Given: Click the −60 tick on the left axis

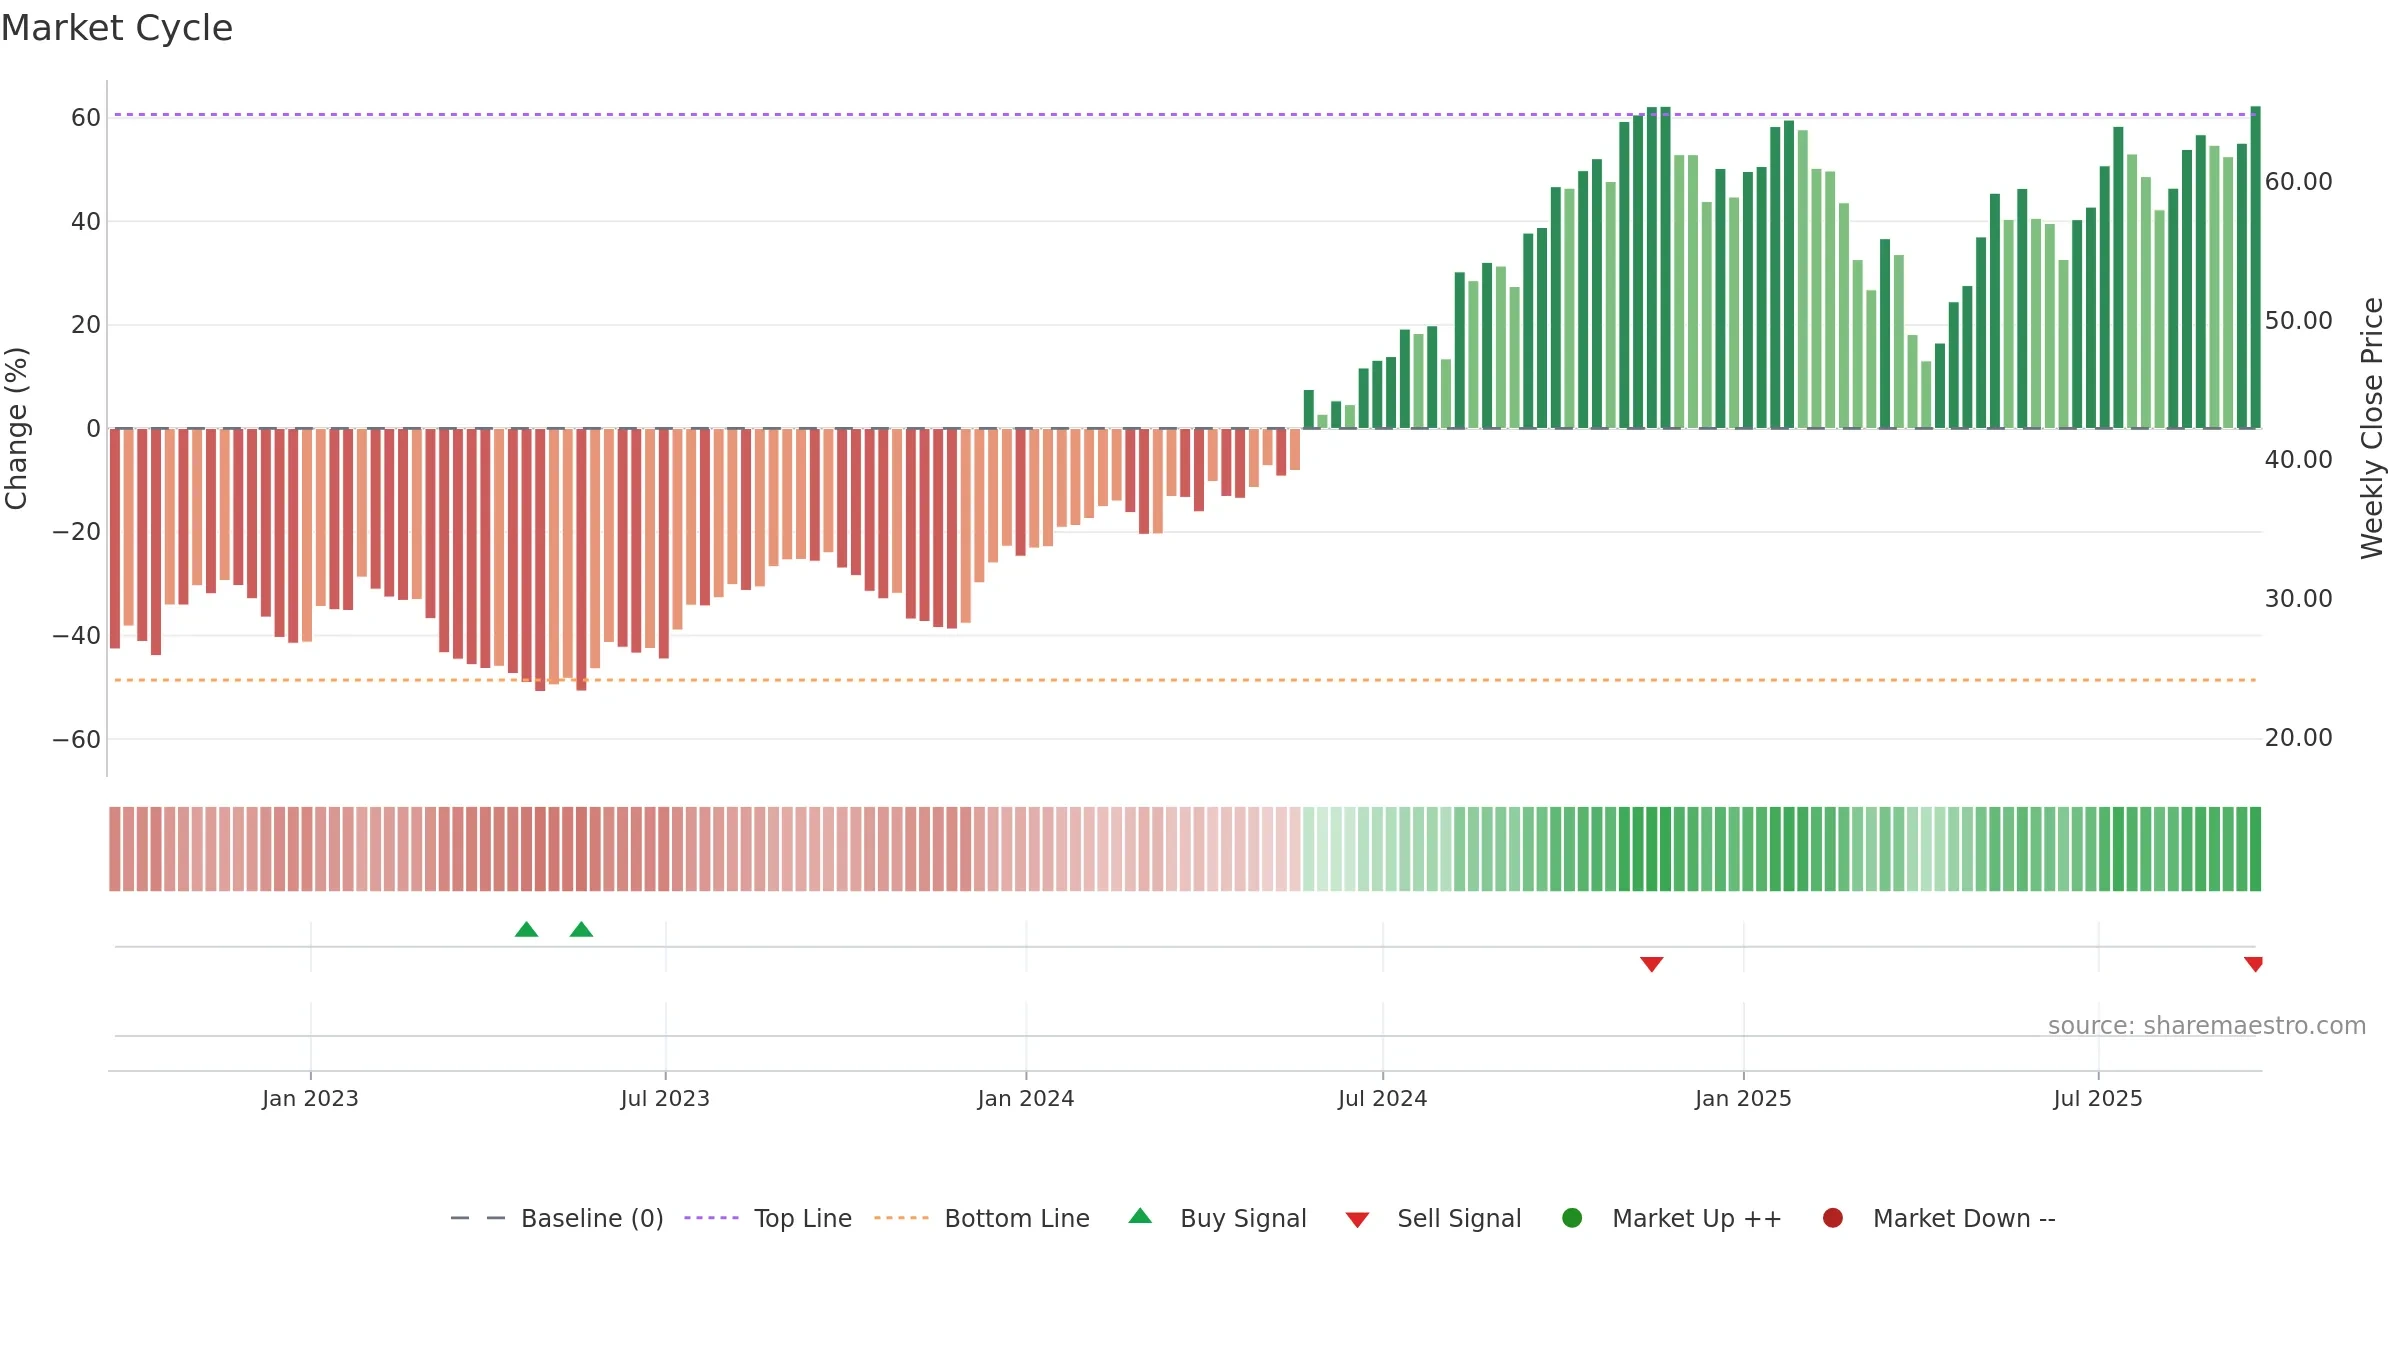Looking at the screenshot, I should [77, 740].
